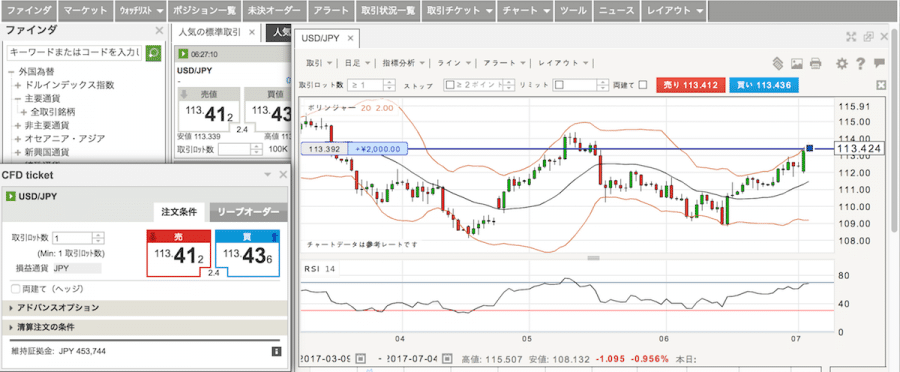Save chart as image icon
Viewport: 900px width, 372px height.
(797, 63)
